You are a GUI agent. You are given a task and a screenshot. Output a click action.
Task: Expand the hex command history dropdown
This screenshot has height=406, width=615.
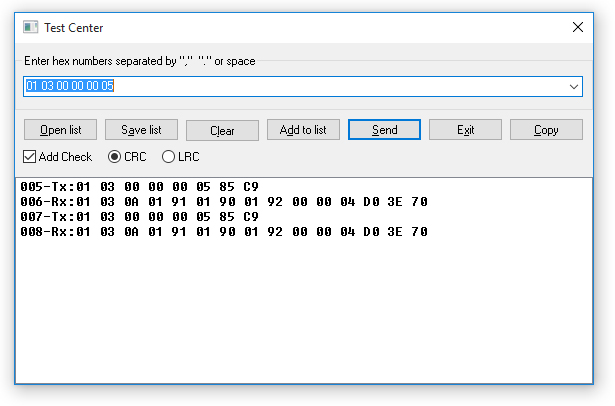click(x=574, y=87)
